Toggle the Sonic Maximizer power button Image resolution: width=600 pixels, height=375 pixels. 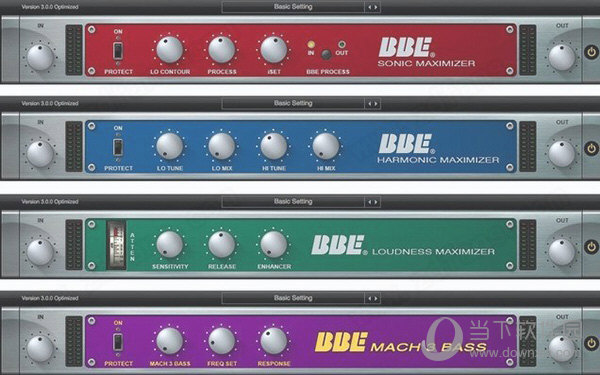click(x=591, y=52)
